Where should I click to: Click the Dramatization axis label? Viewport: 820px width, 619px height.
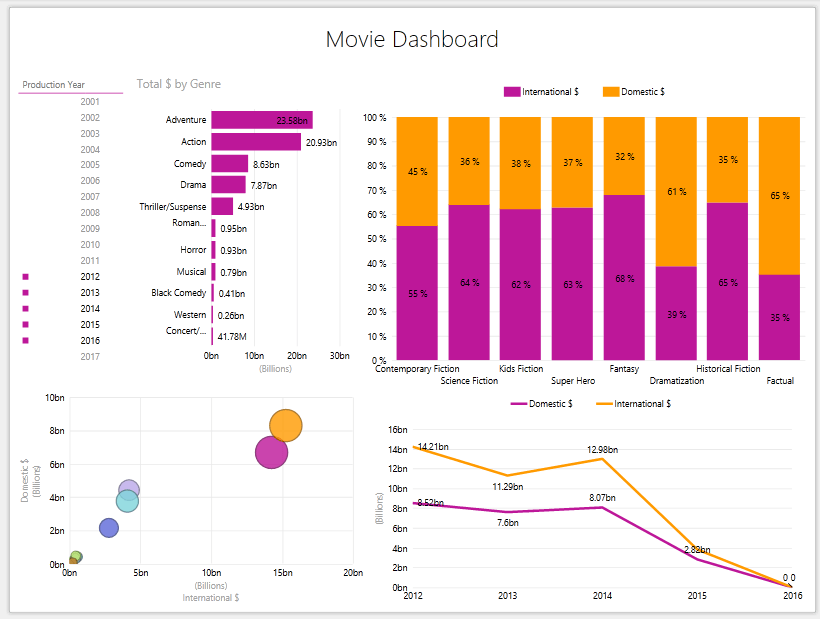(677, 381)
